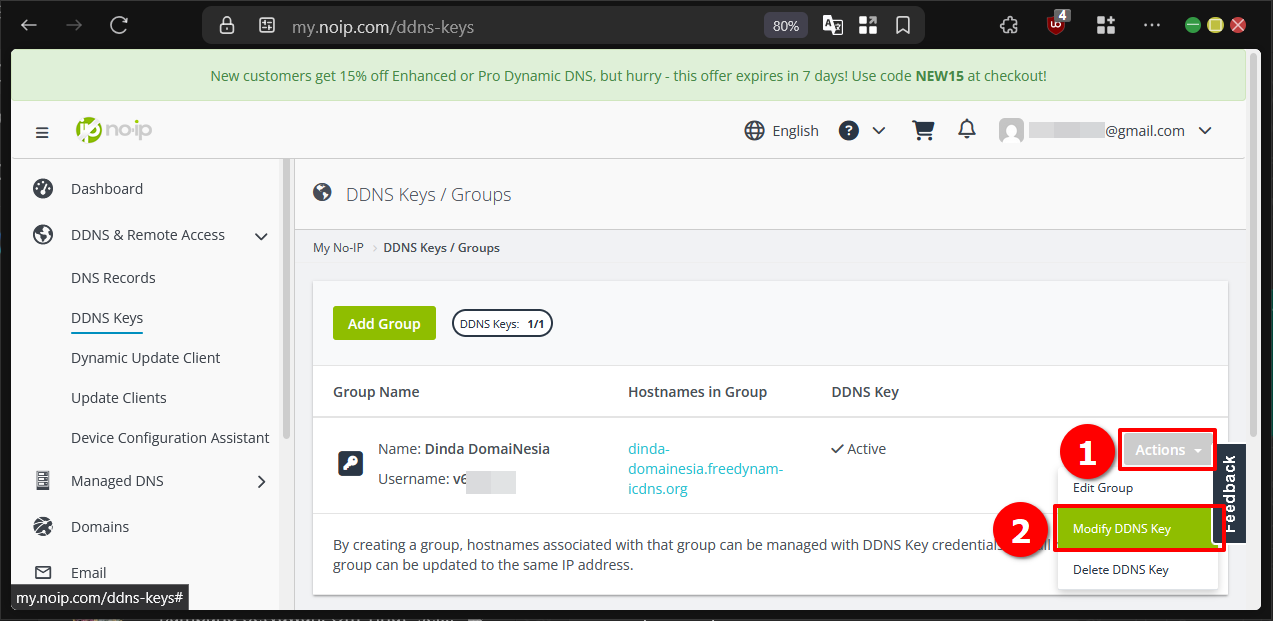
Task: Expand the gmail account menu
Action: point(1205,130)
